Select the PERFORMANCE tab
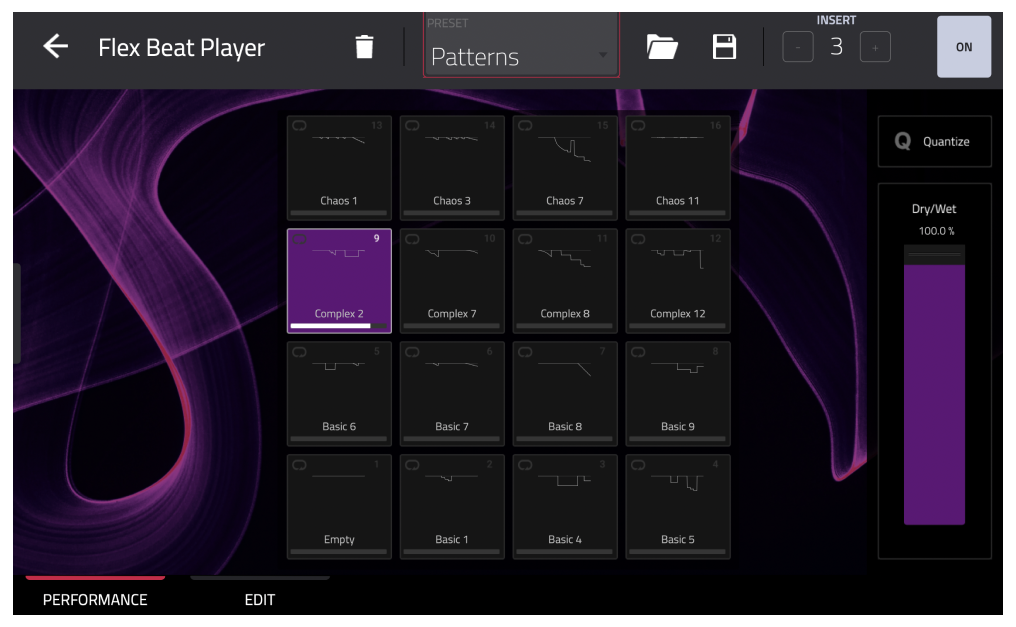This screenshot has height=627, width=1016. [x=95, y=599]
